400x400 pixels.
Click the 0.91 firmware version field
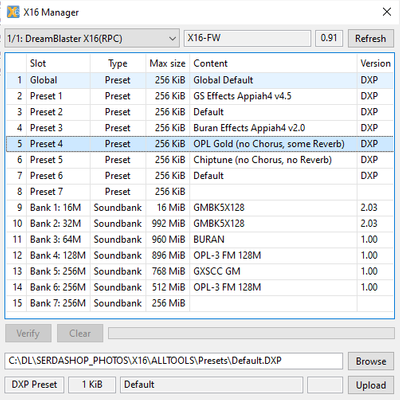pos(329,38)
